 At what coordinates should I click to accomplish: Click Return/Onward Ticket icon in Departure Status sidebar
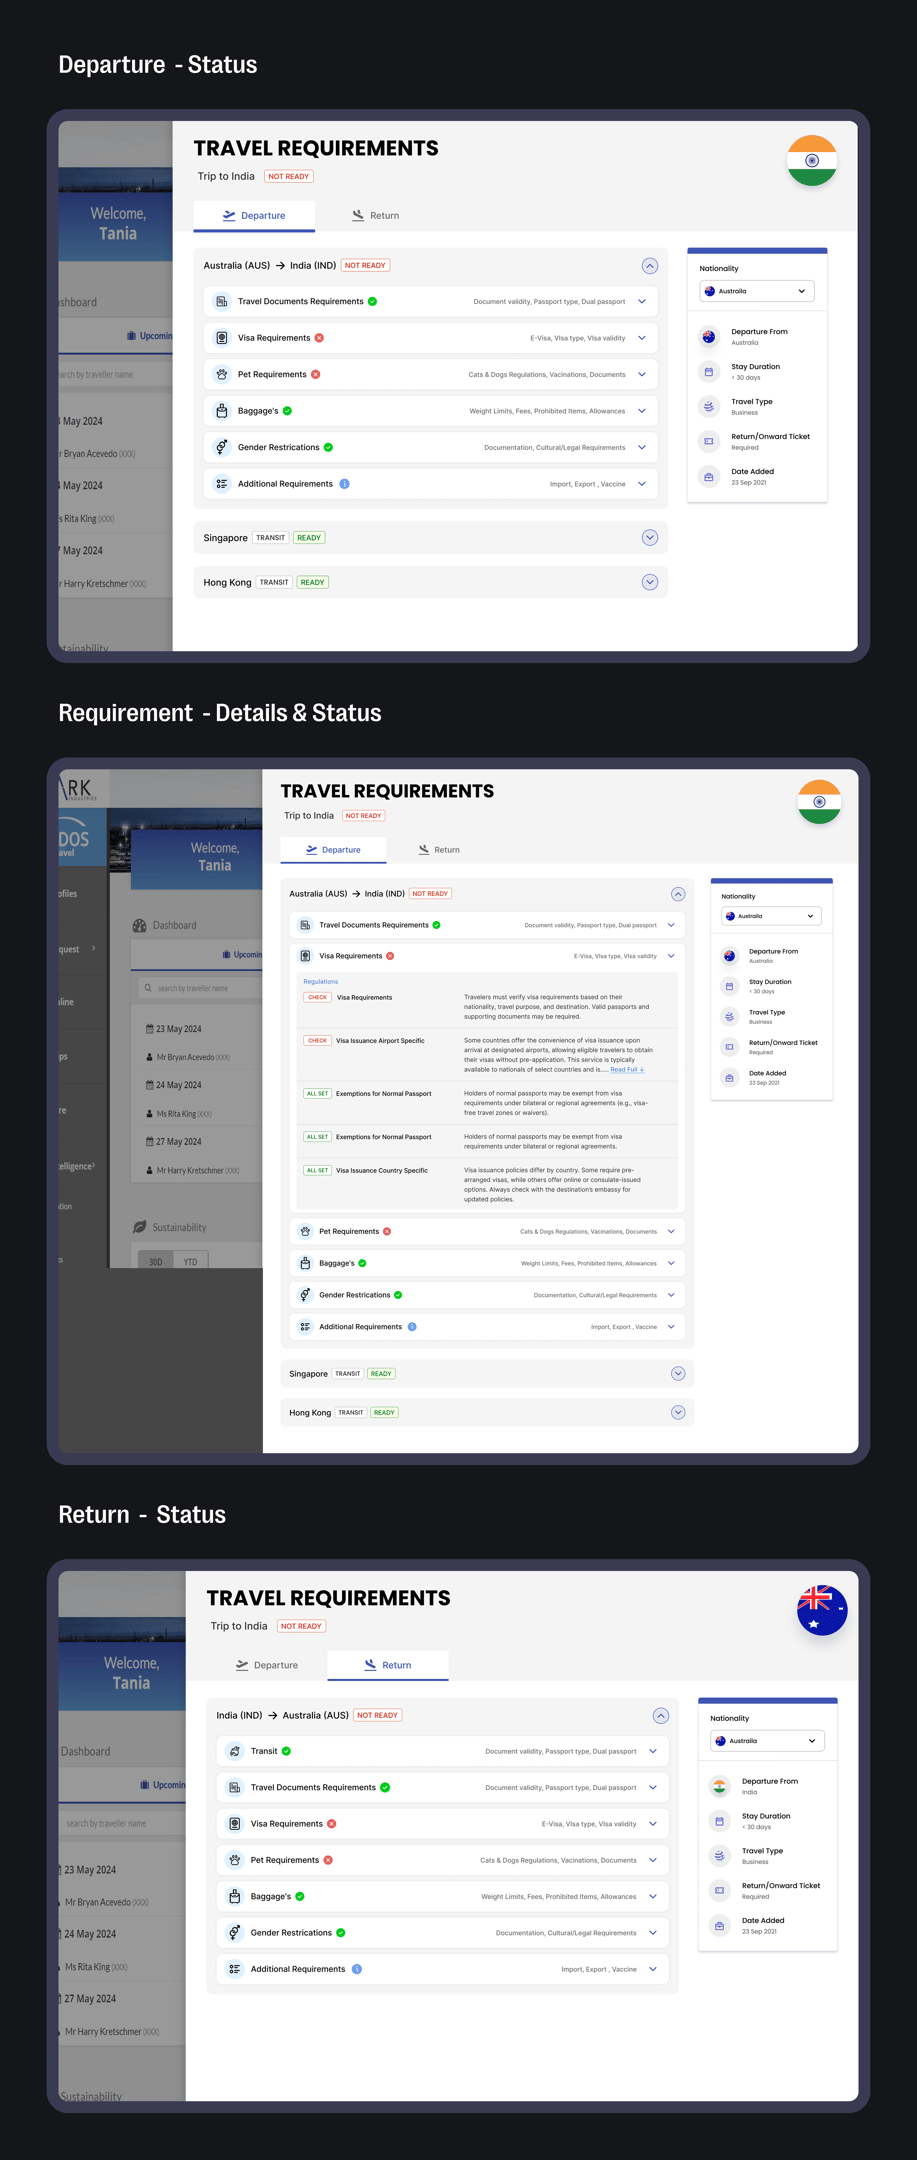pyautogui.click(x=709, y=441)
